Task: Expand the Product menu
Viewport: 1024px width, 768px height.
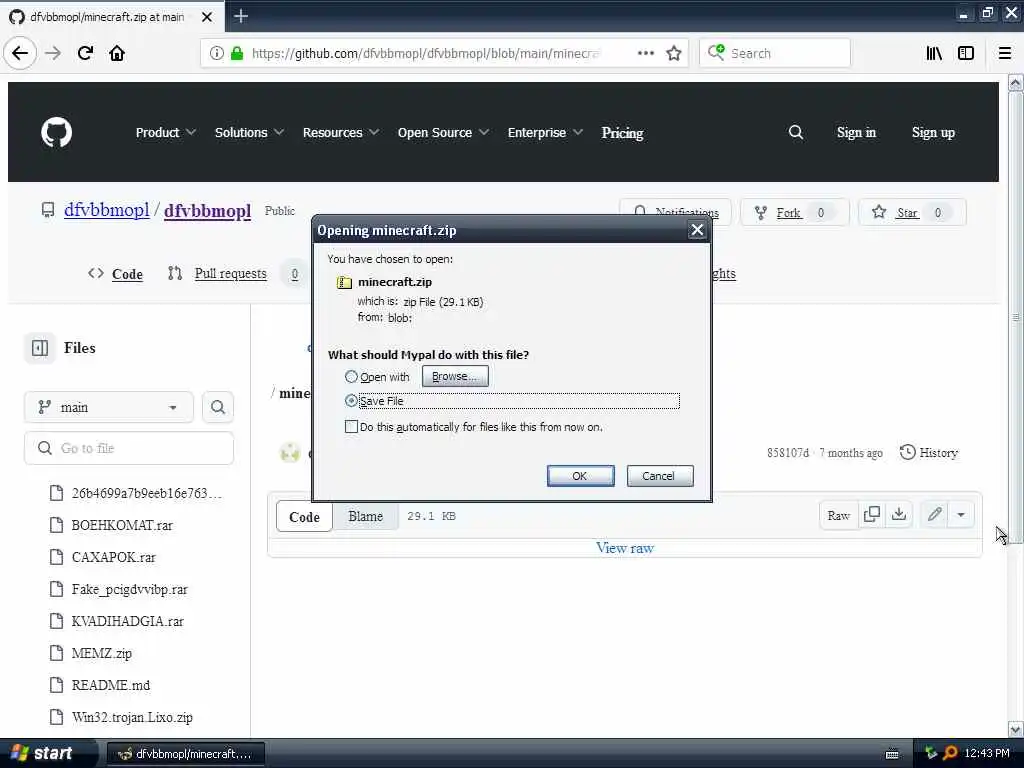Action: point(165,132)
